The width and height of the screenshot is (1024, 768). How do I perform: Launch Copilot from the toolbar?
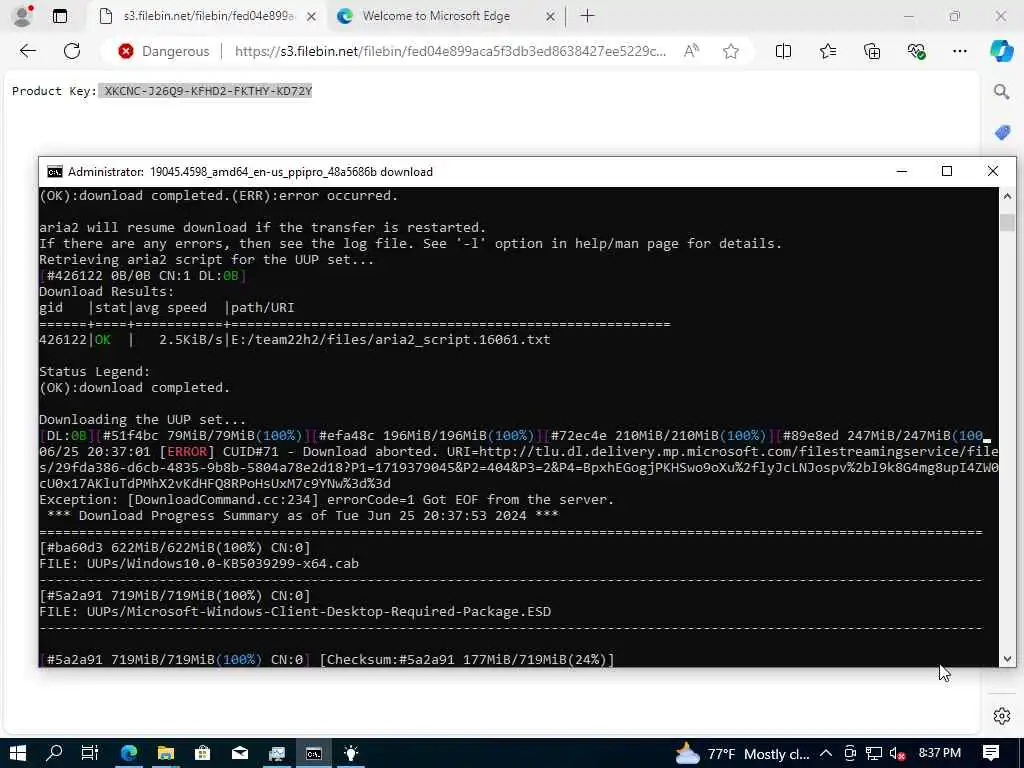point(1001,51)
